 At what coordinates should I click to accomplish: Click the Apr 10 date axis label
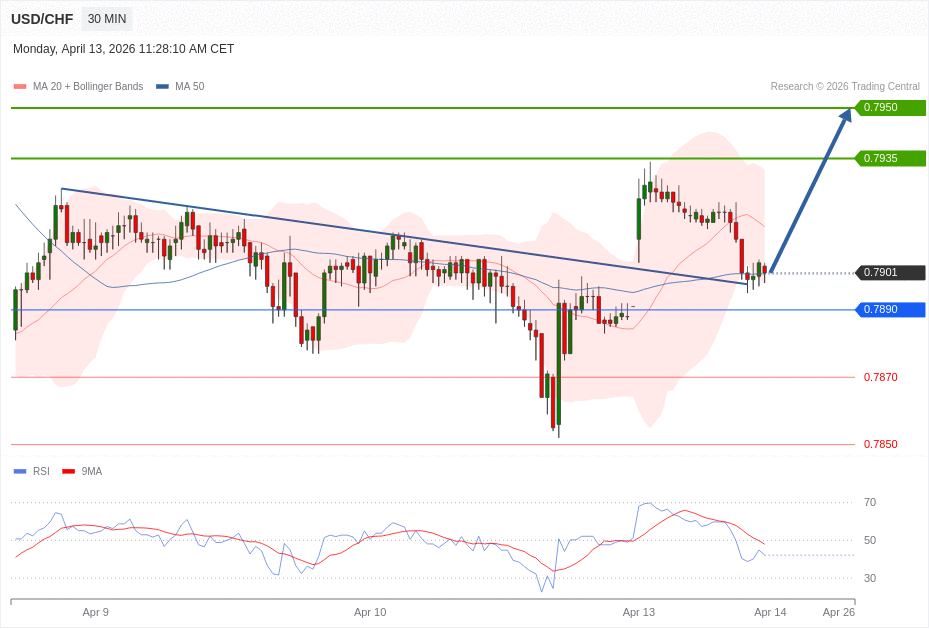click(370, 612)
